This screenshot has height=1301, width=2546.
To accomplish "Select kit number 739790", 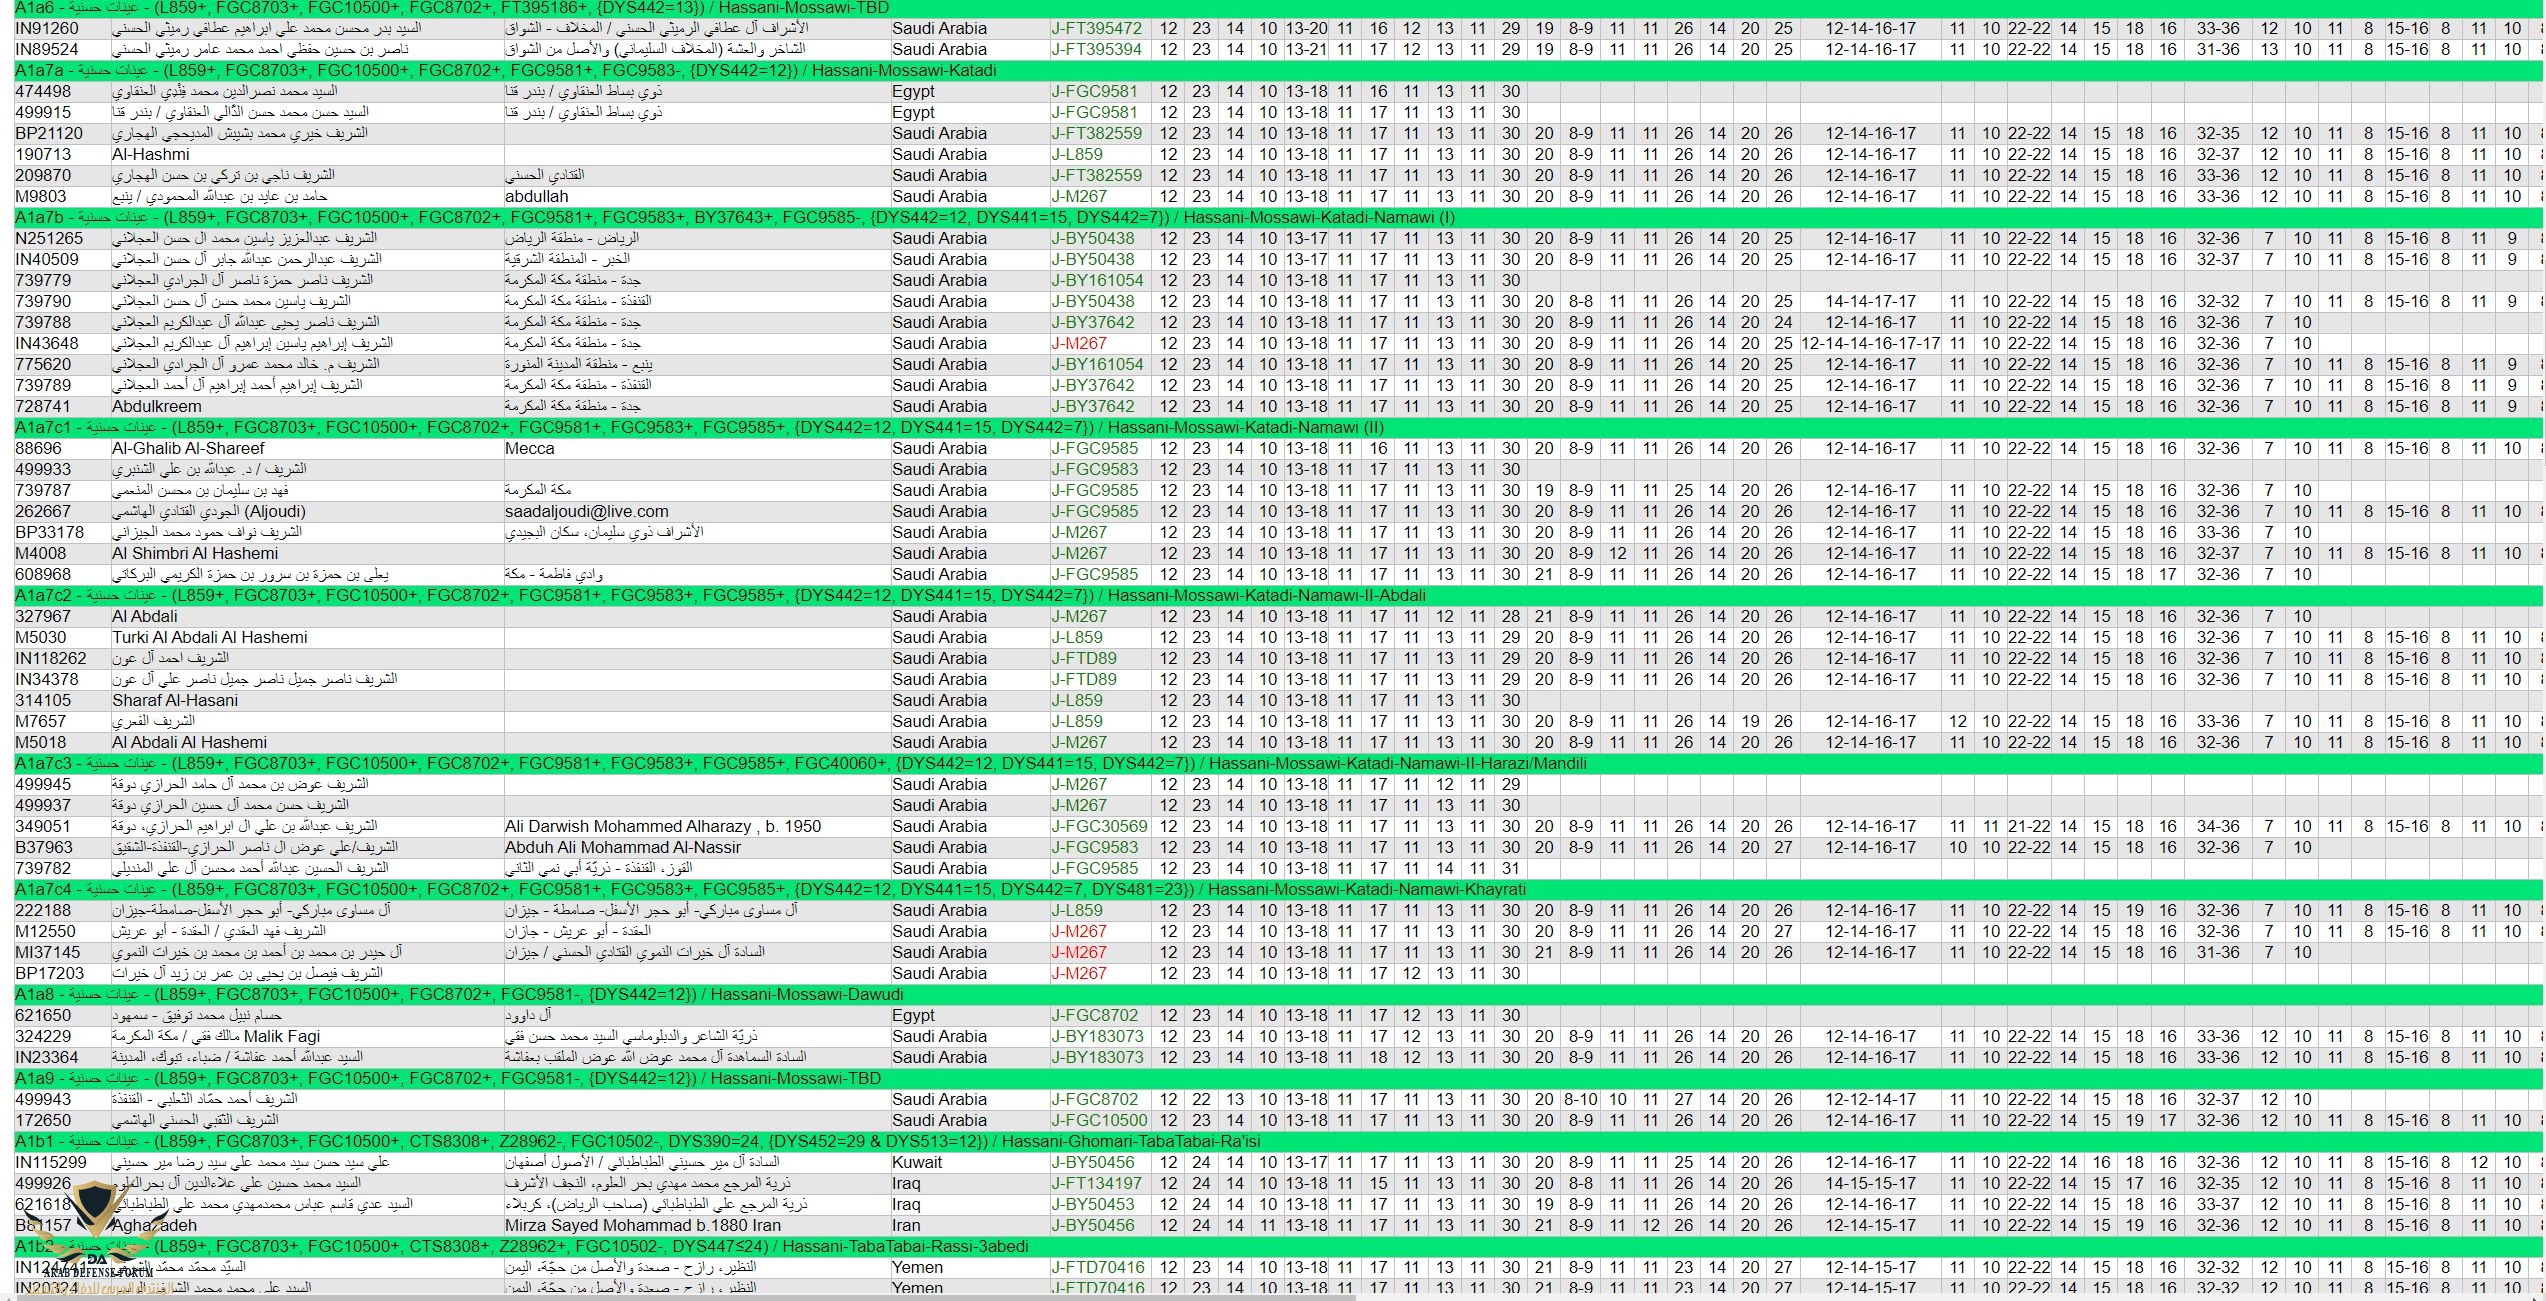I will coord(43,301).
